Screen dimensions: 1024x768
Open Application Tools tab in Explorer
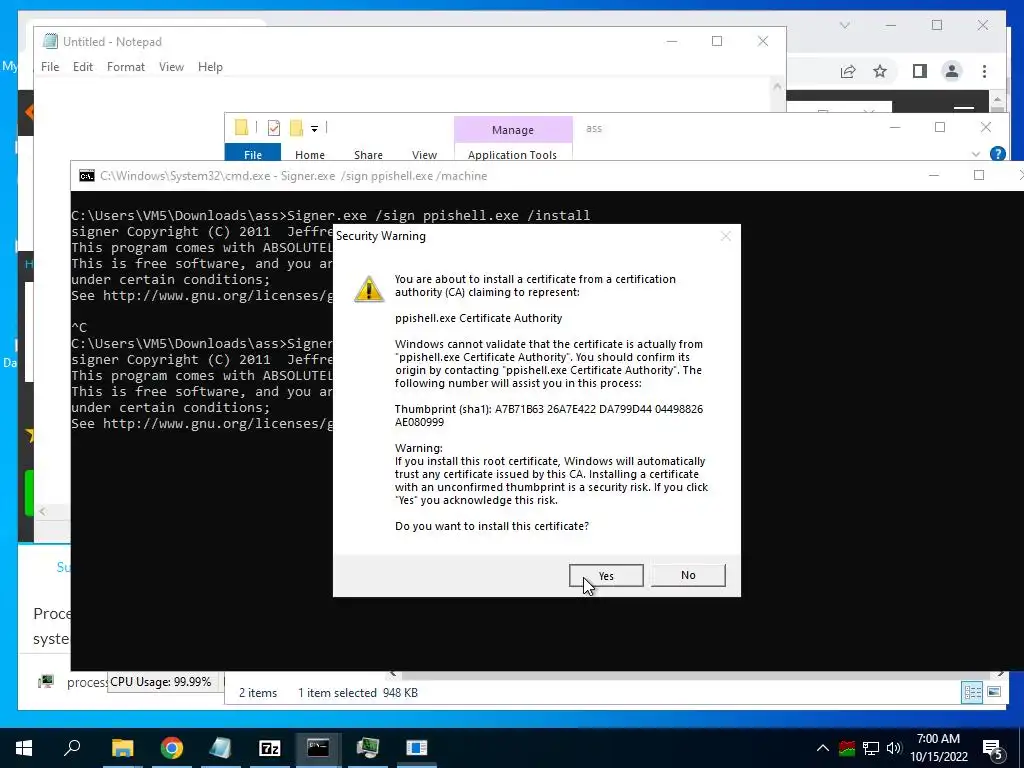(x=513, y=155)
